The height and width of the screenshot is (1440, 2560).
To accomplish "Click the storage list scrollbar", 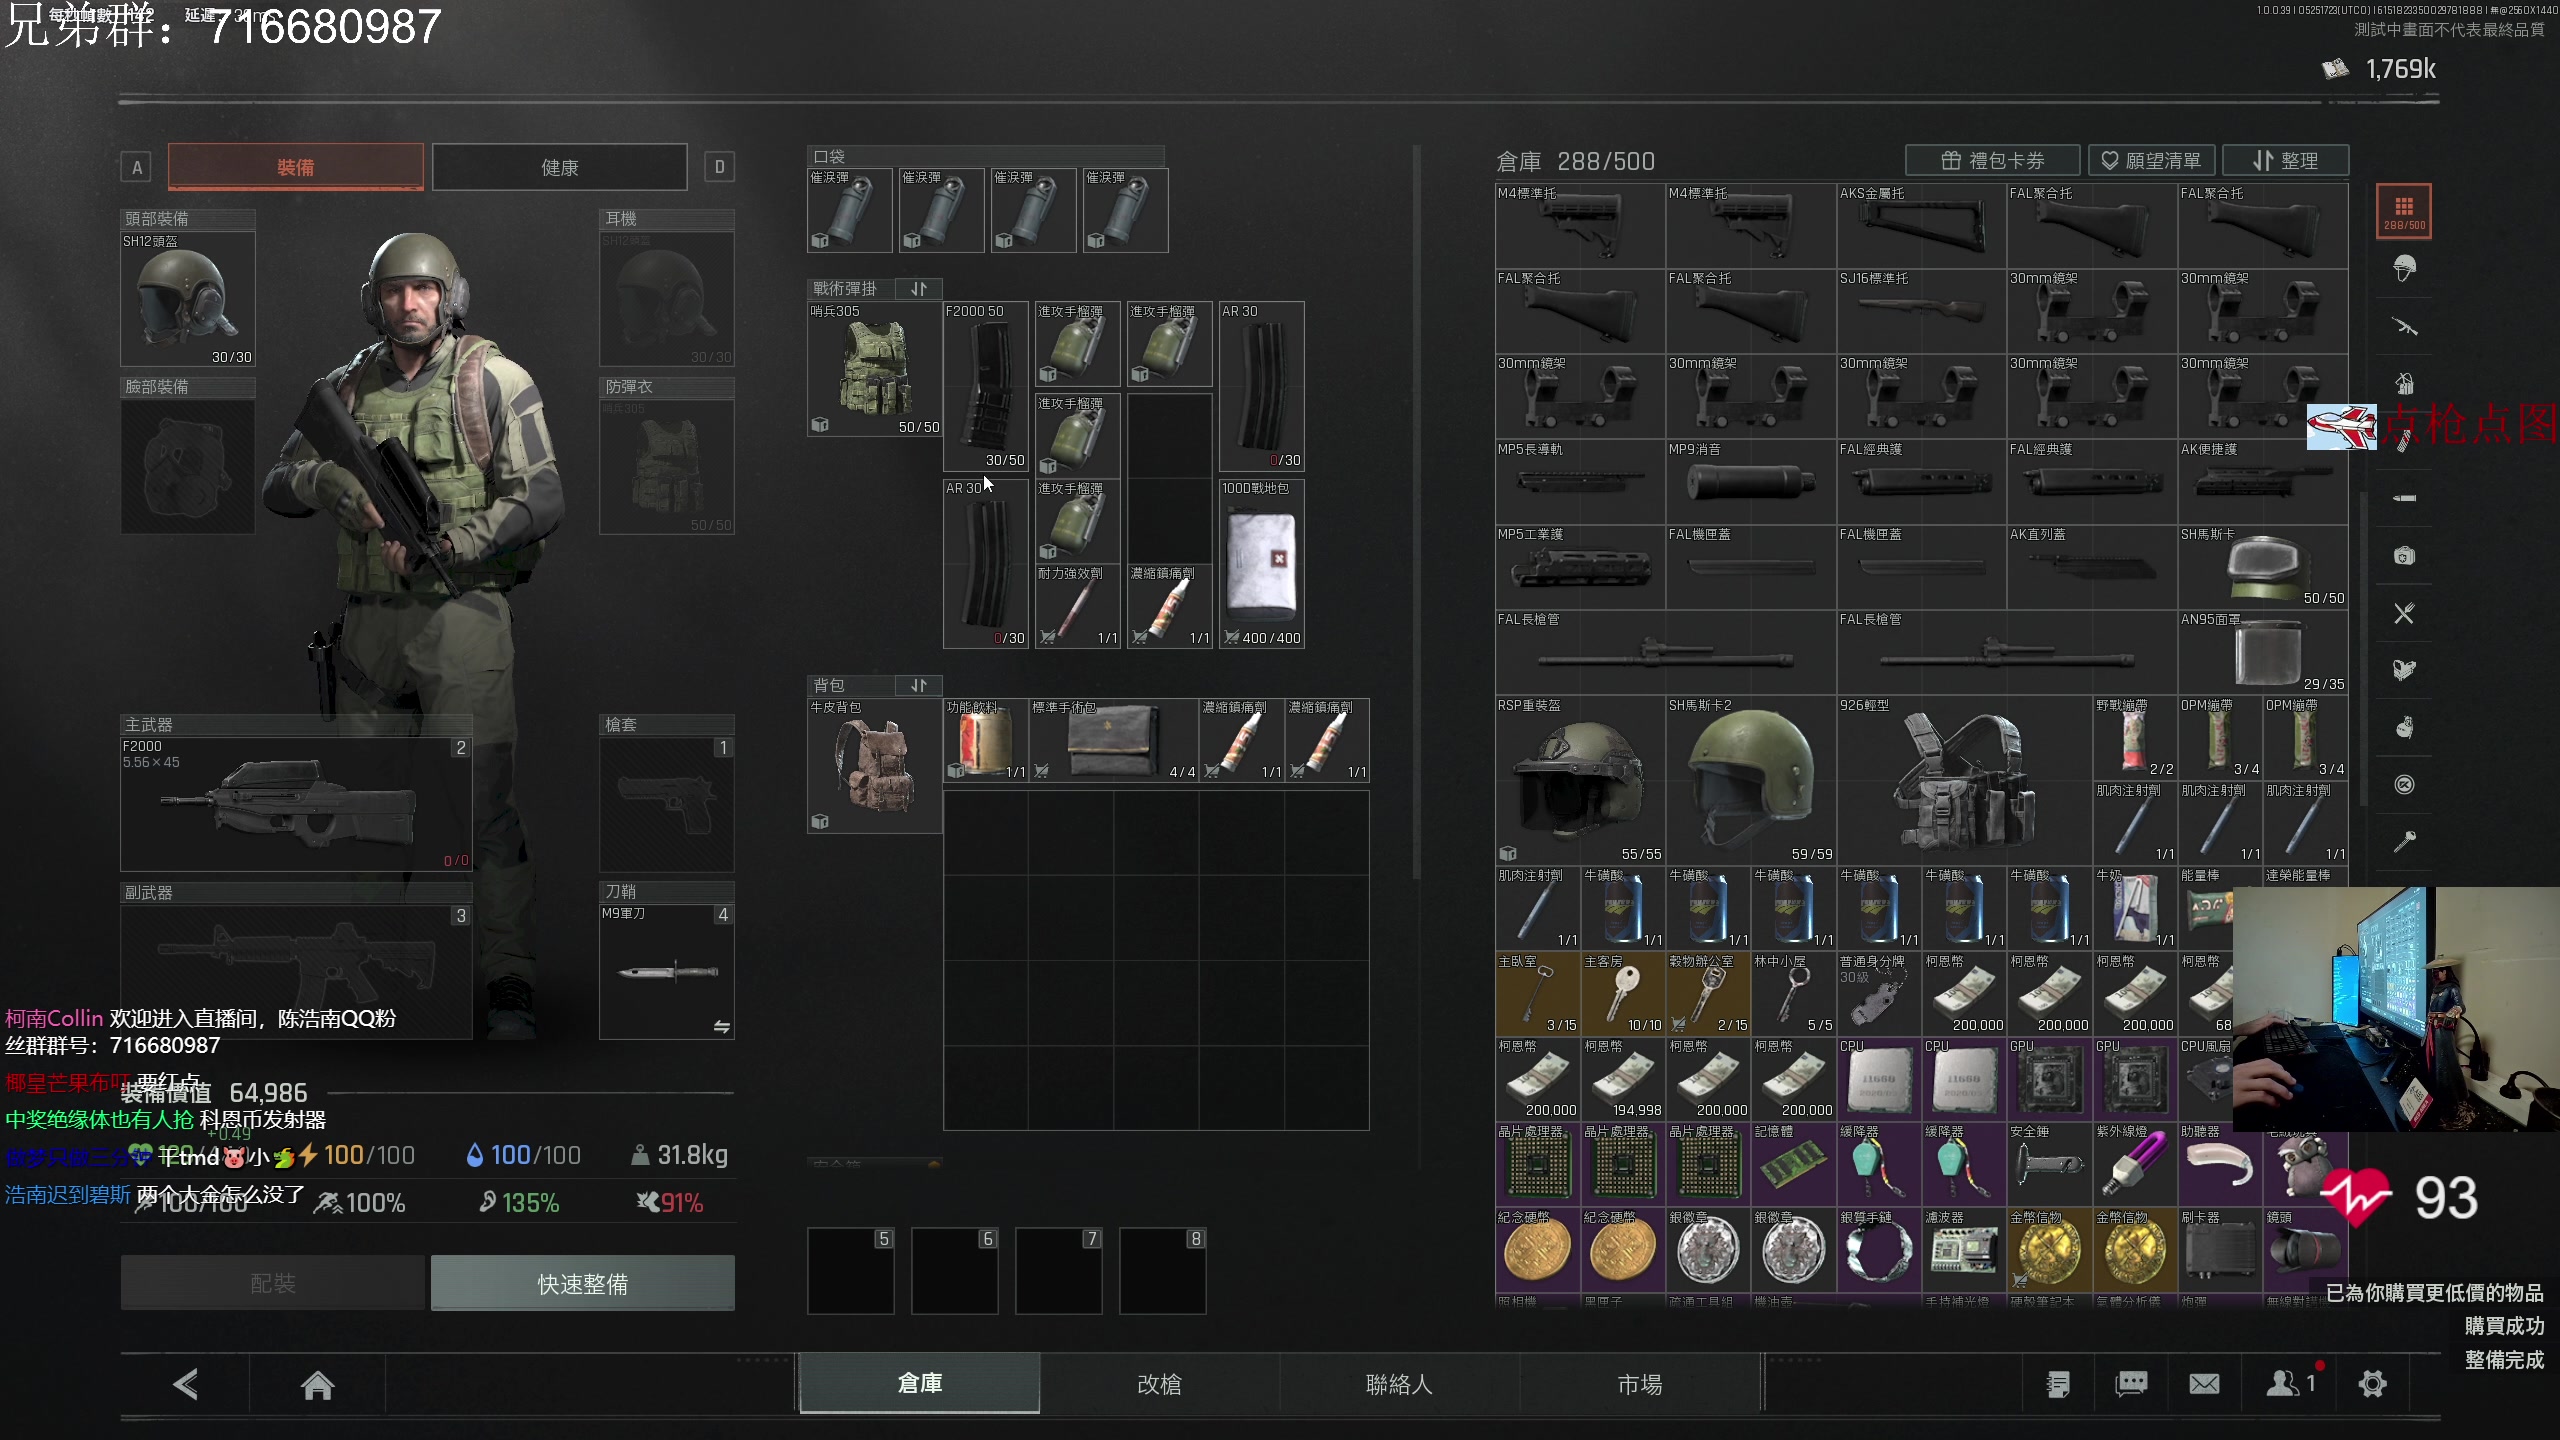I will [x=2363, y=650].
